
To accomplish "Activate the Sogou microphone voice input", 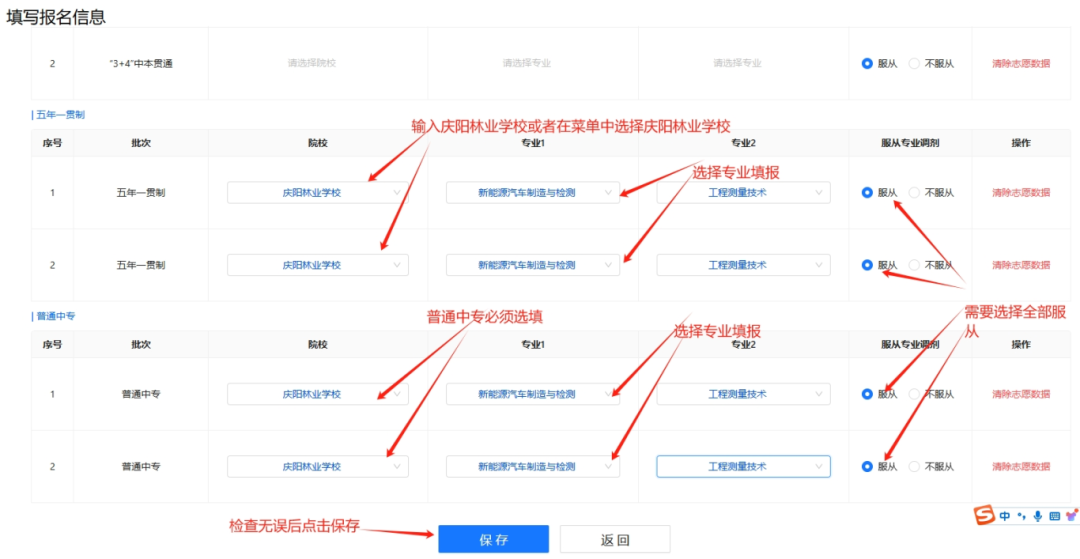I will (1038, 516).
